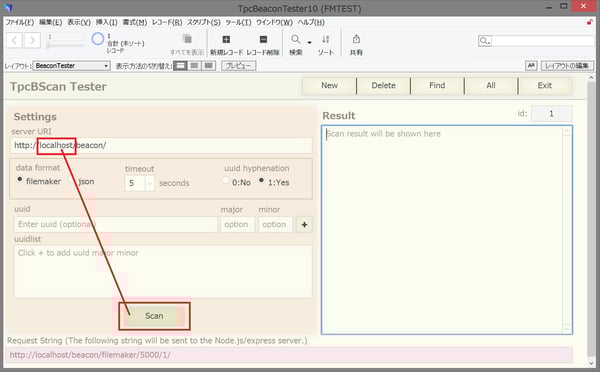Click the レイアウトの編集 button
Viewport: 600px width, 372px height.
tap(567, 66)
